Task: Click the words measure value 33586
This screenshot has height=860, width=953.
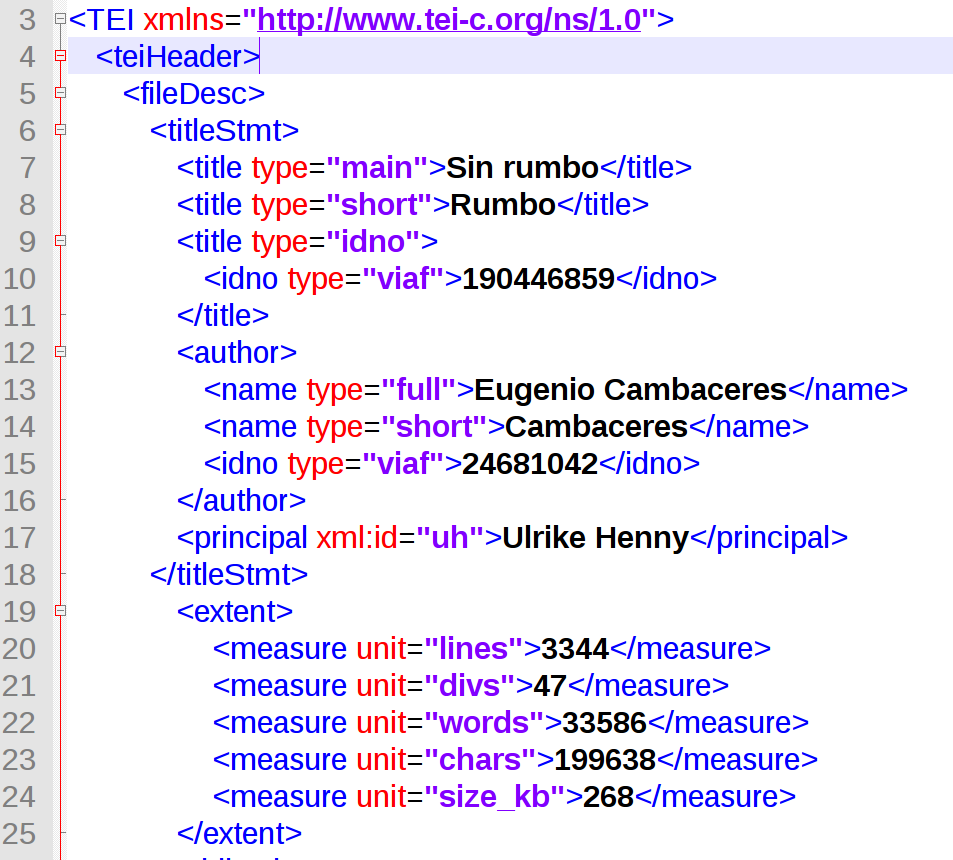Action: 604,722
